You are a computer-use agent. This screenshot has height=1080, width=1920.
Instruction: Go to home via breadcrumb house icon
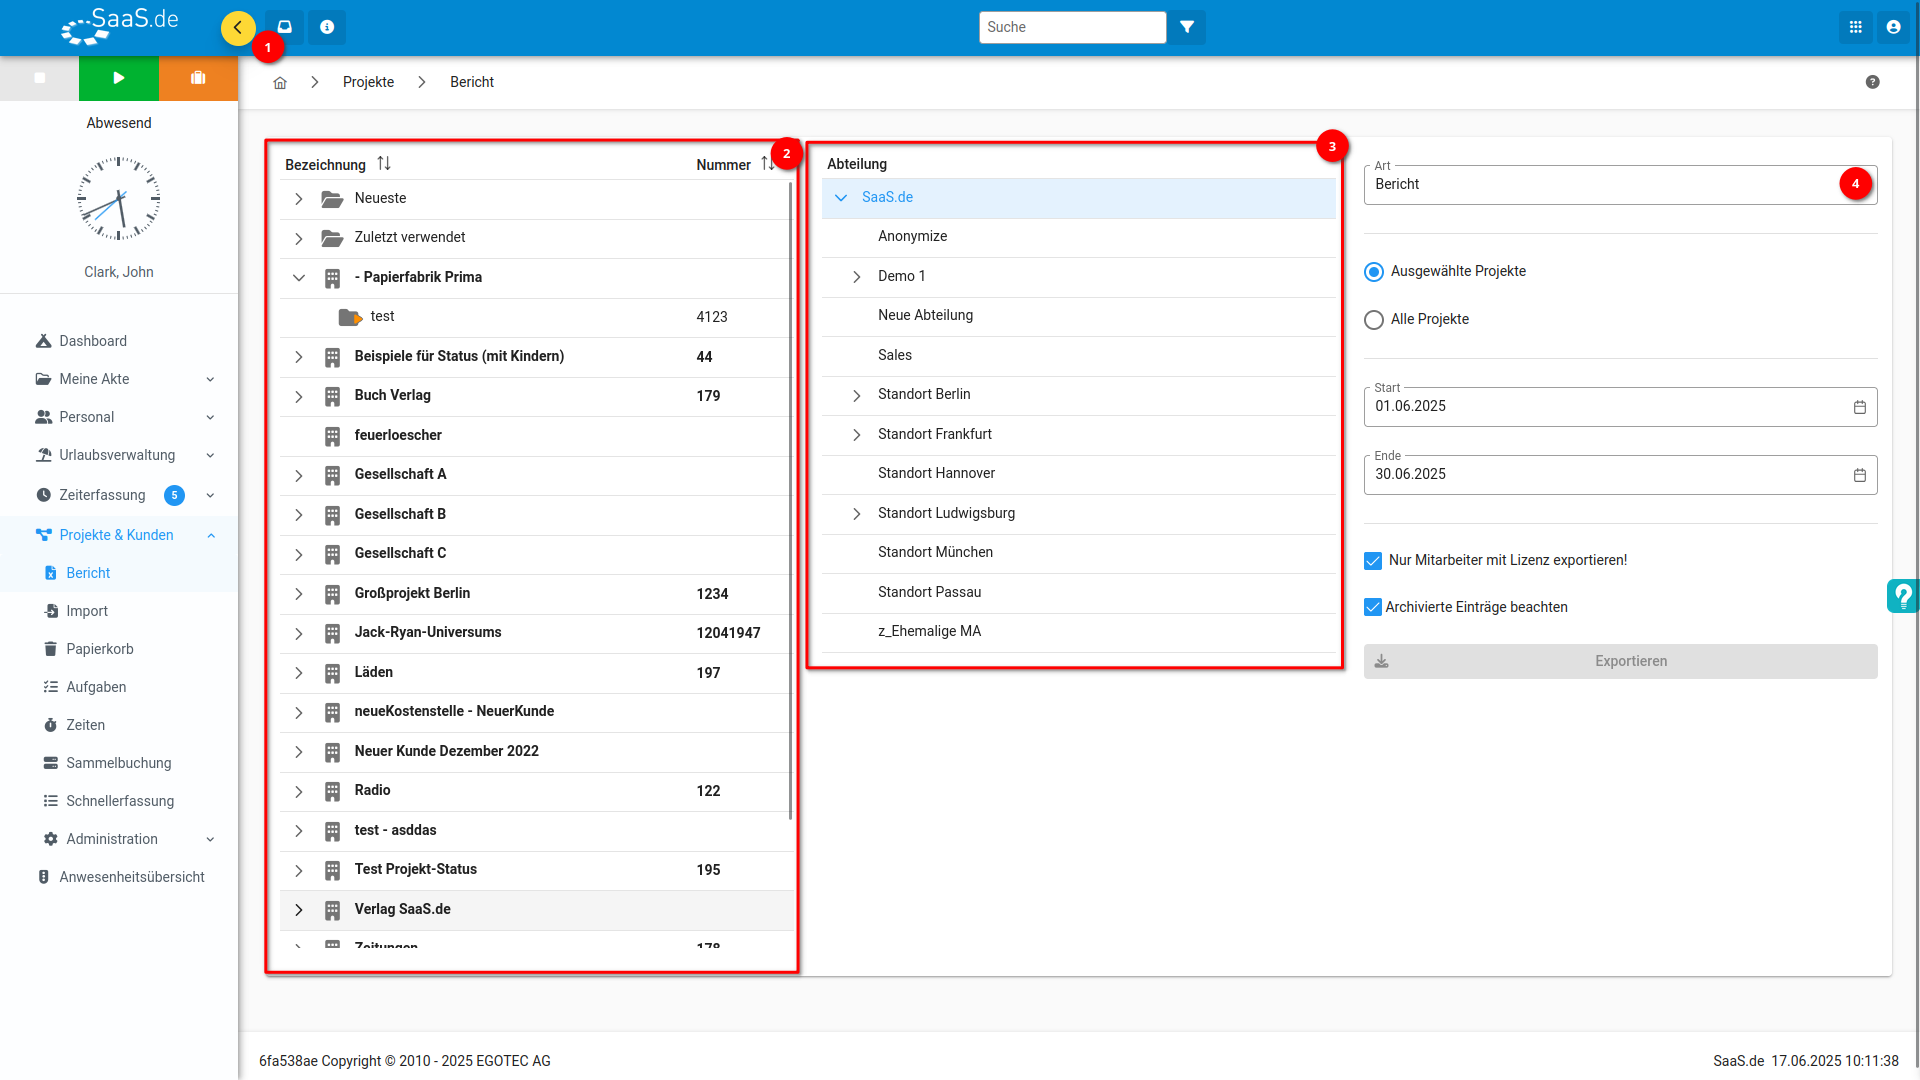tap(280, 82)
